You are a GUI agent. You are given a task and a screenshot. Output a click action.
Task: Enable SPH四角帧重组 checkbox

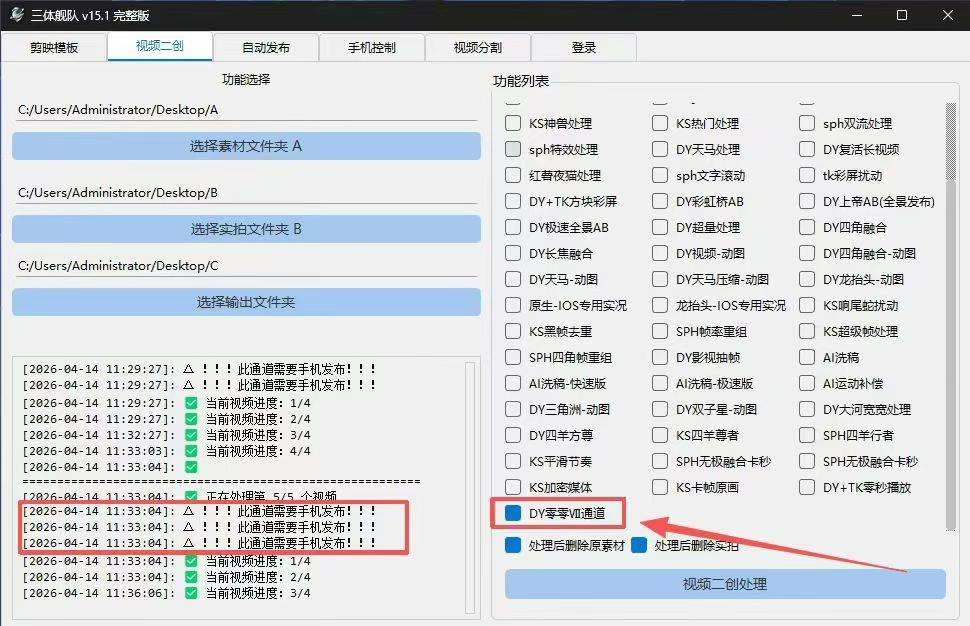513,357
